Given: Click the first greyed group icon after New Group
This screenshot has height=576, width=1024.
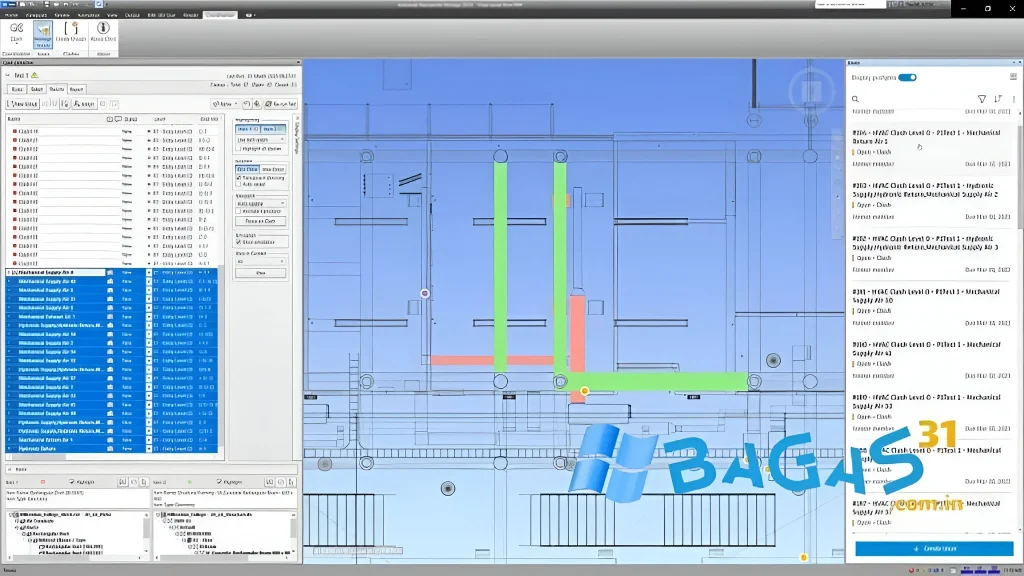Looking at the screenshot, I should [46, 104].
